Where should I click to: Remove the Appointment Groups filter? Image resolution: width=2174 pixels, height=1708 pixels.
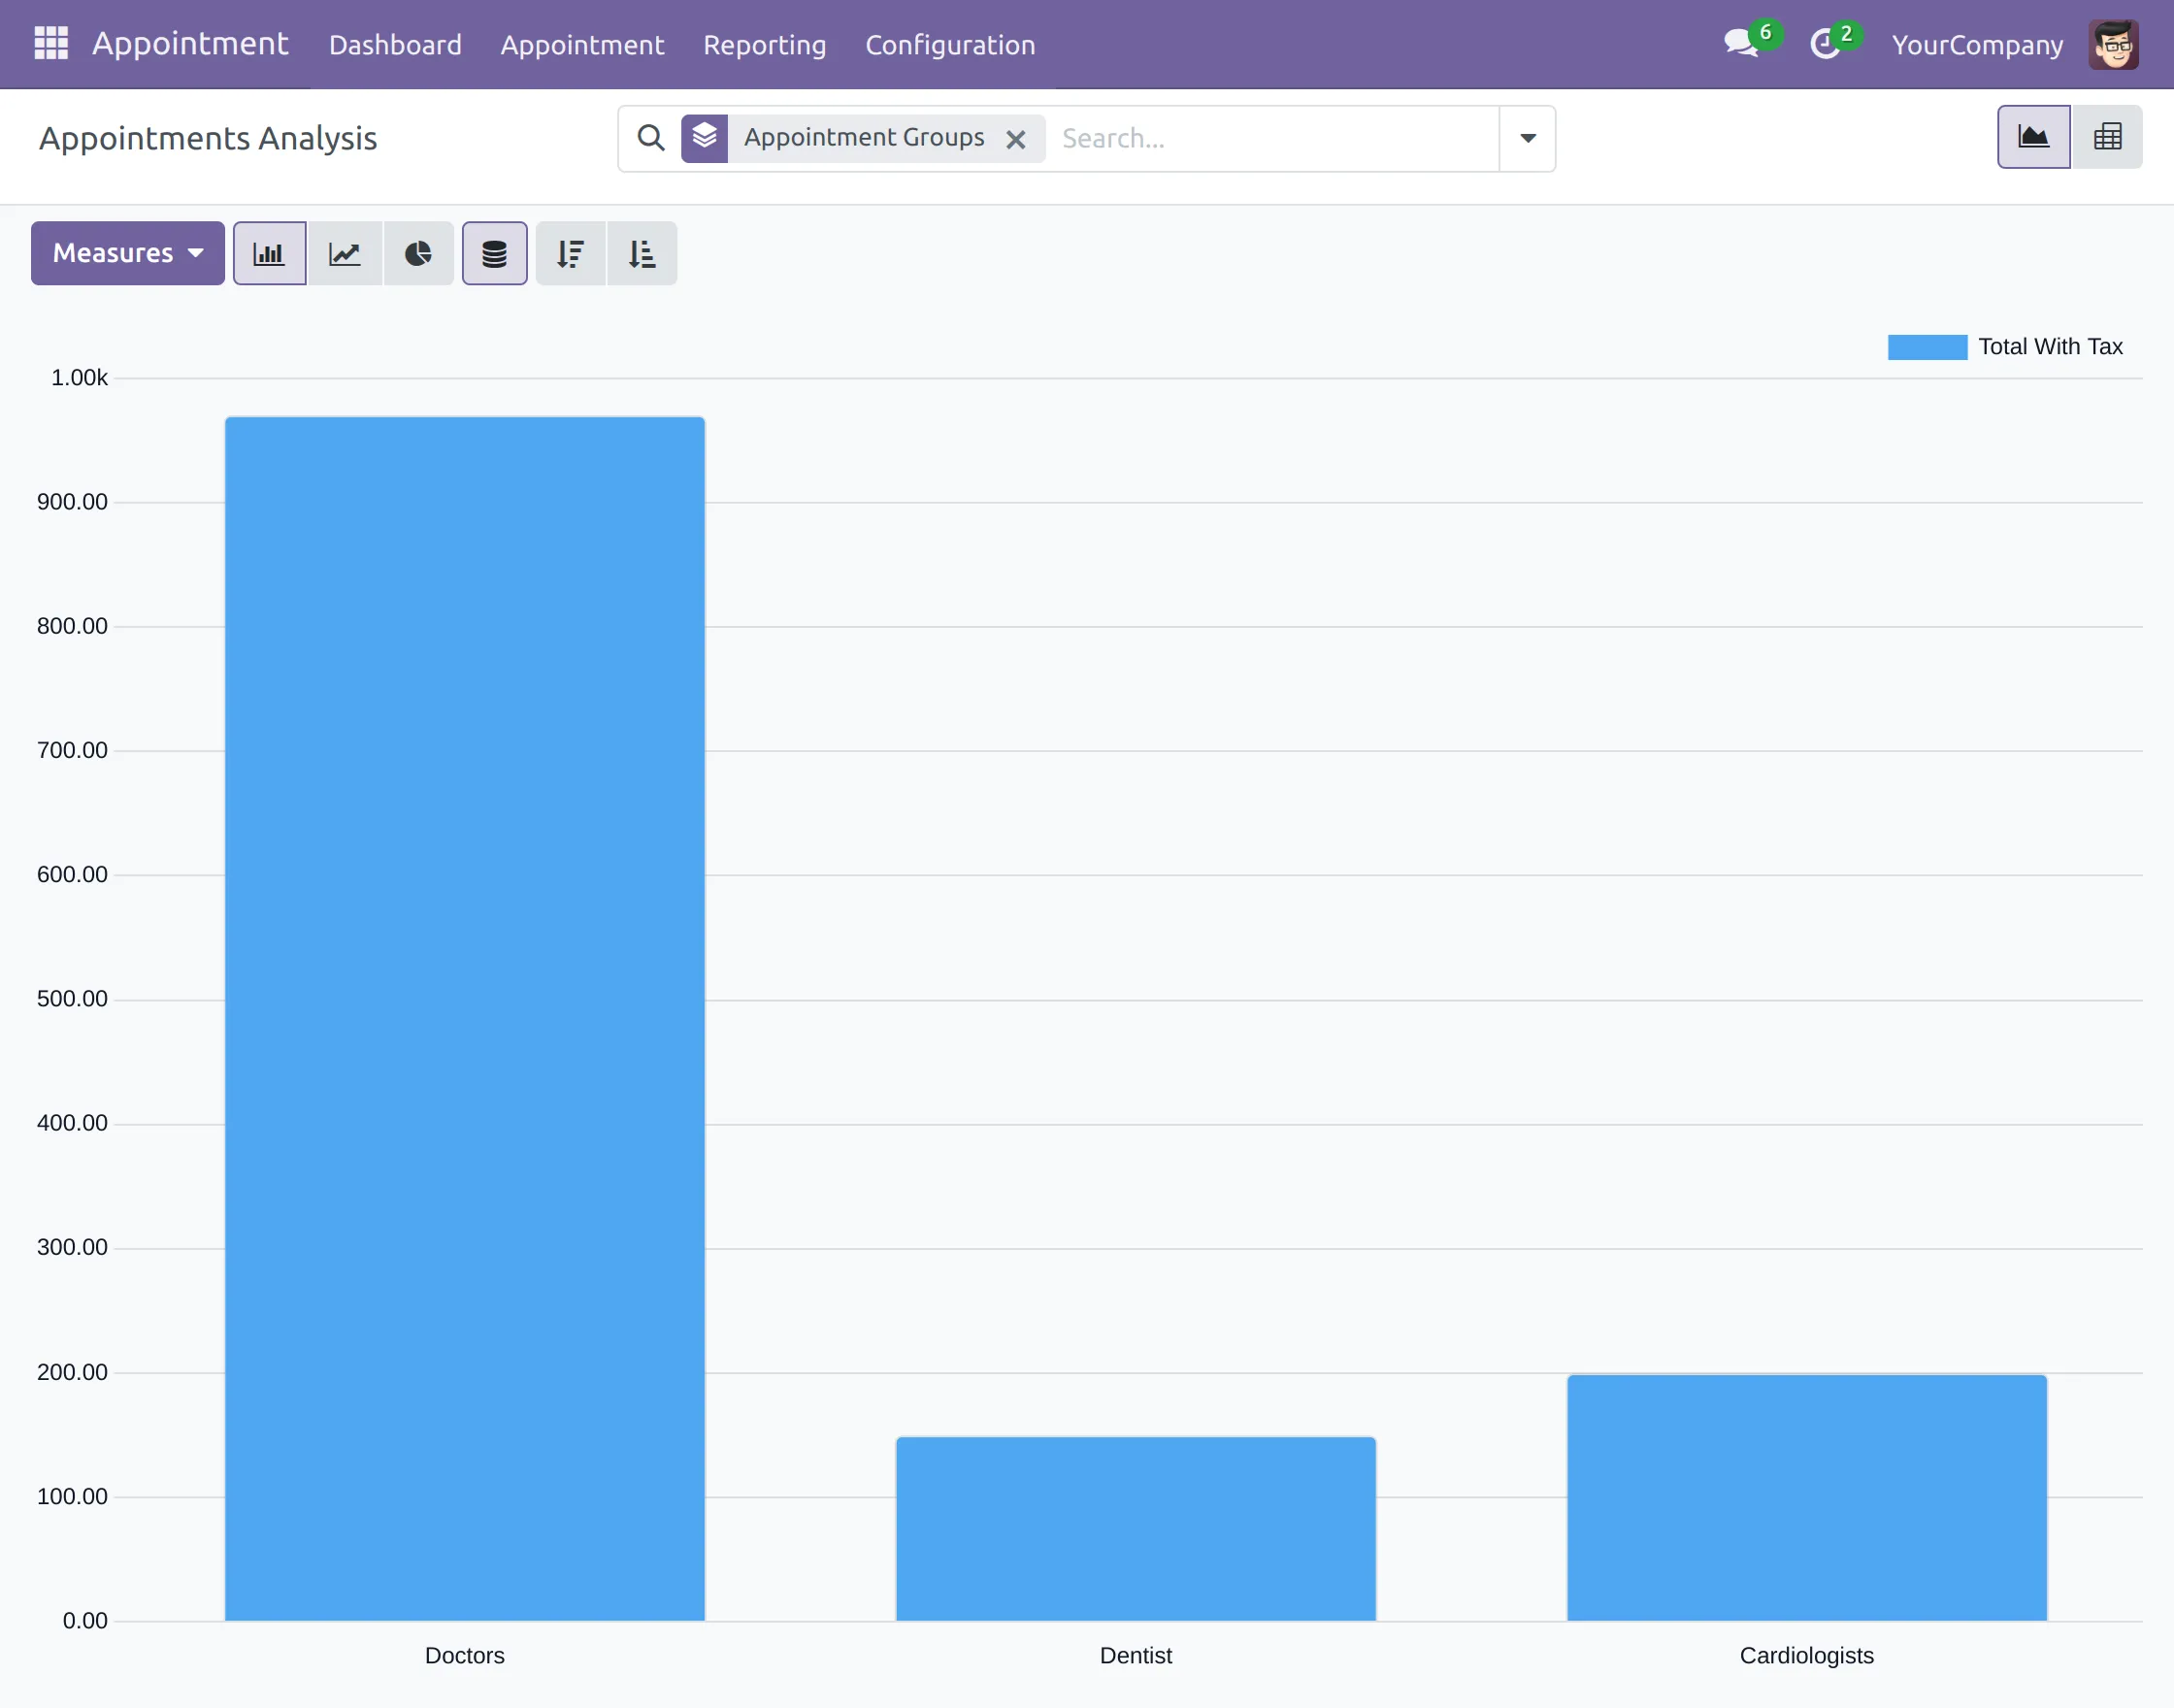coord(1015,139)
